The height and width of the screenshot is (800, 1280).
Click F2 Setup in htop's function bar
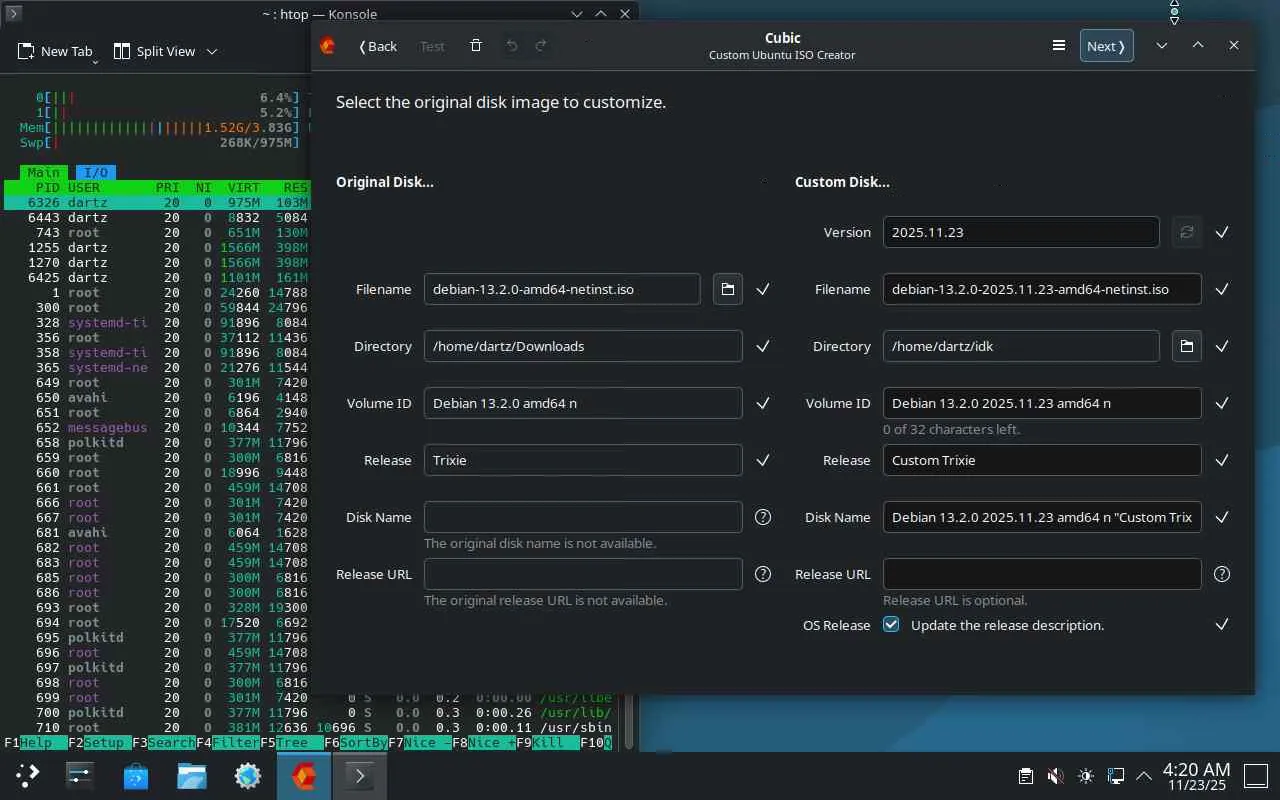[100, 743]
